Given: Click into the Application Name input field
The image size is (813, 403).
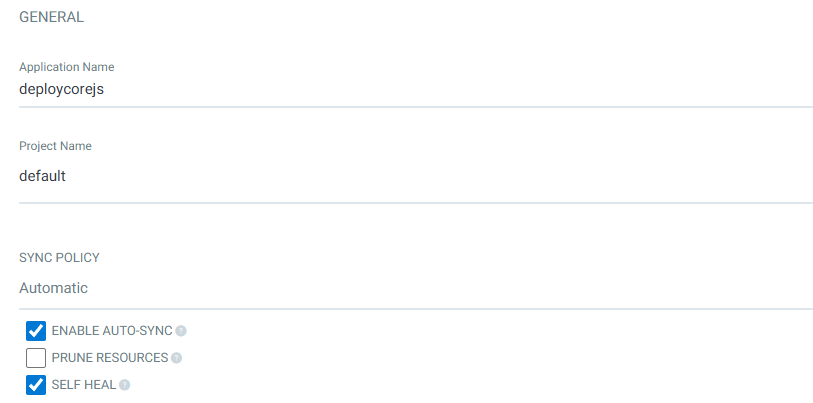Looking at the screenshot, I should click(415, 89).
